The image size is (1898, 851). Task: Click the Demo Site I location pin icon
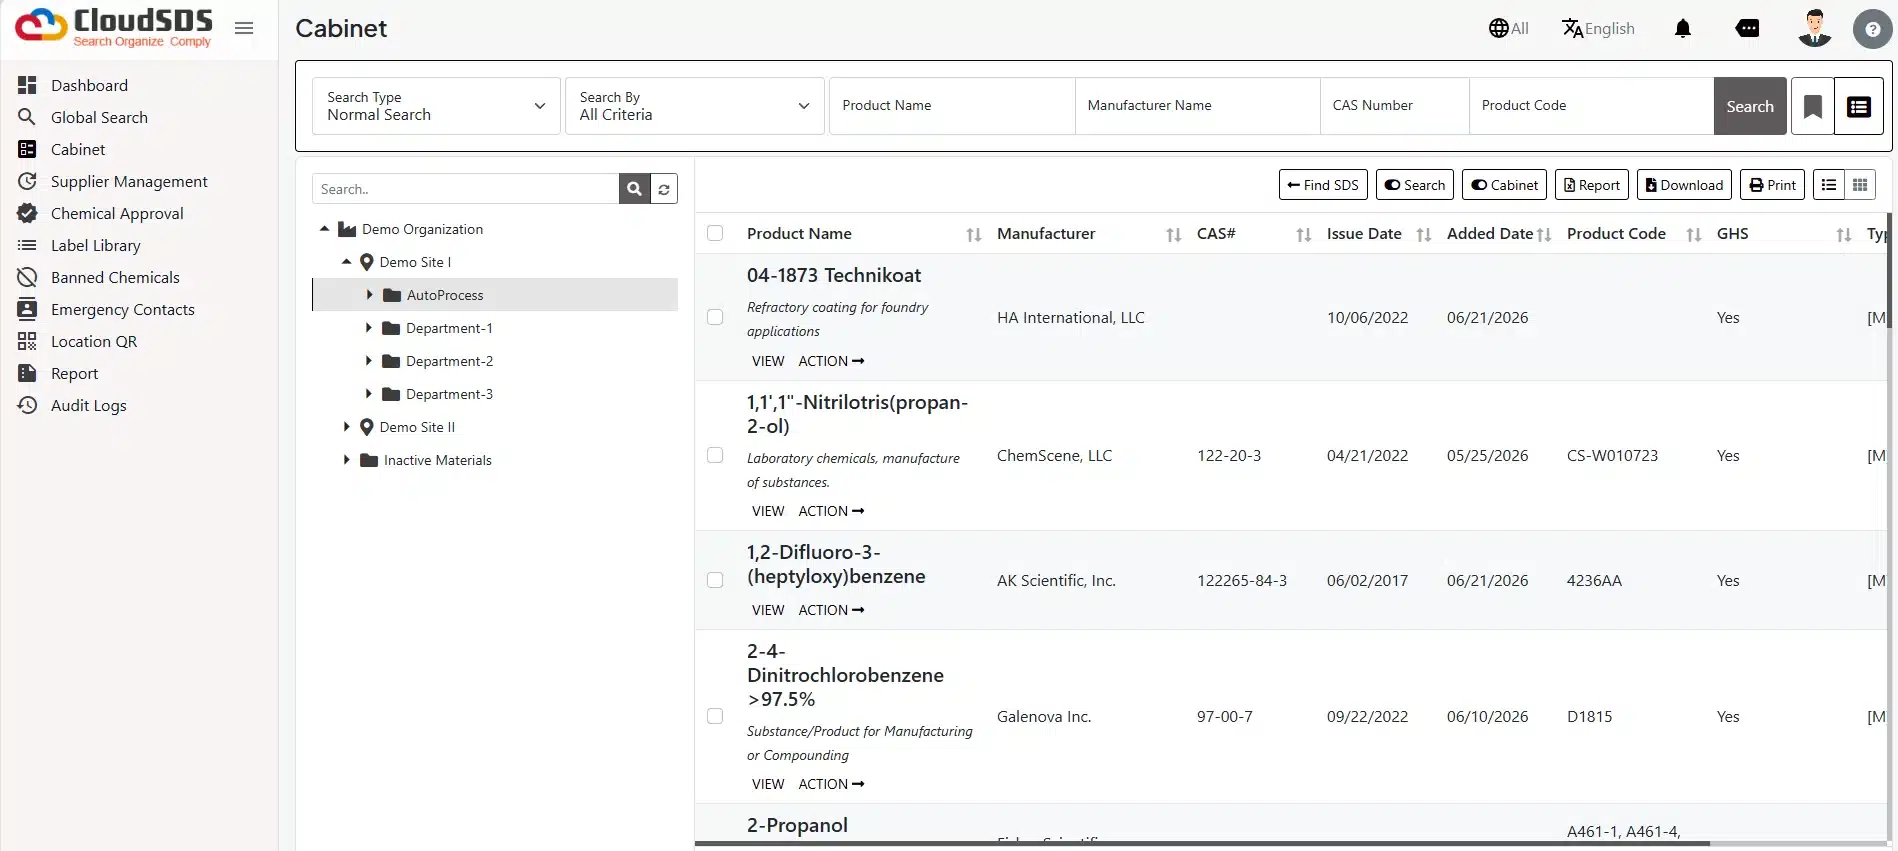pyautogui.click(x=367, y=262)
